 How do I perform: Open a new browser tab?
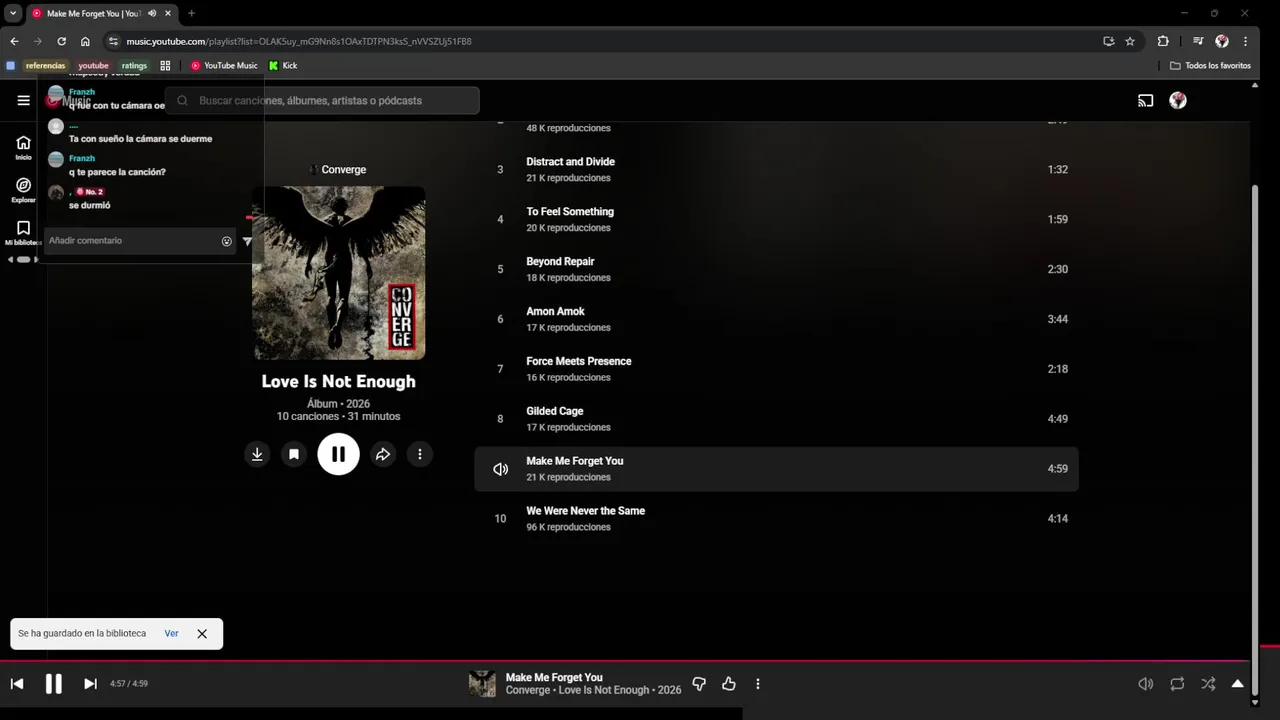[191, 13]
